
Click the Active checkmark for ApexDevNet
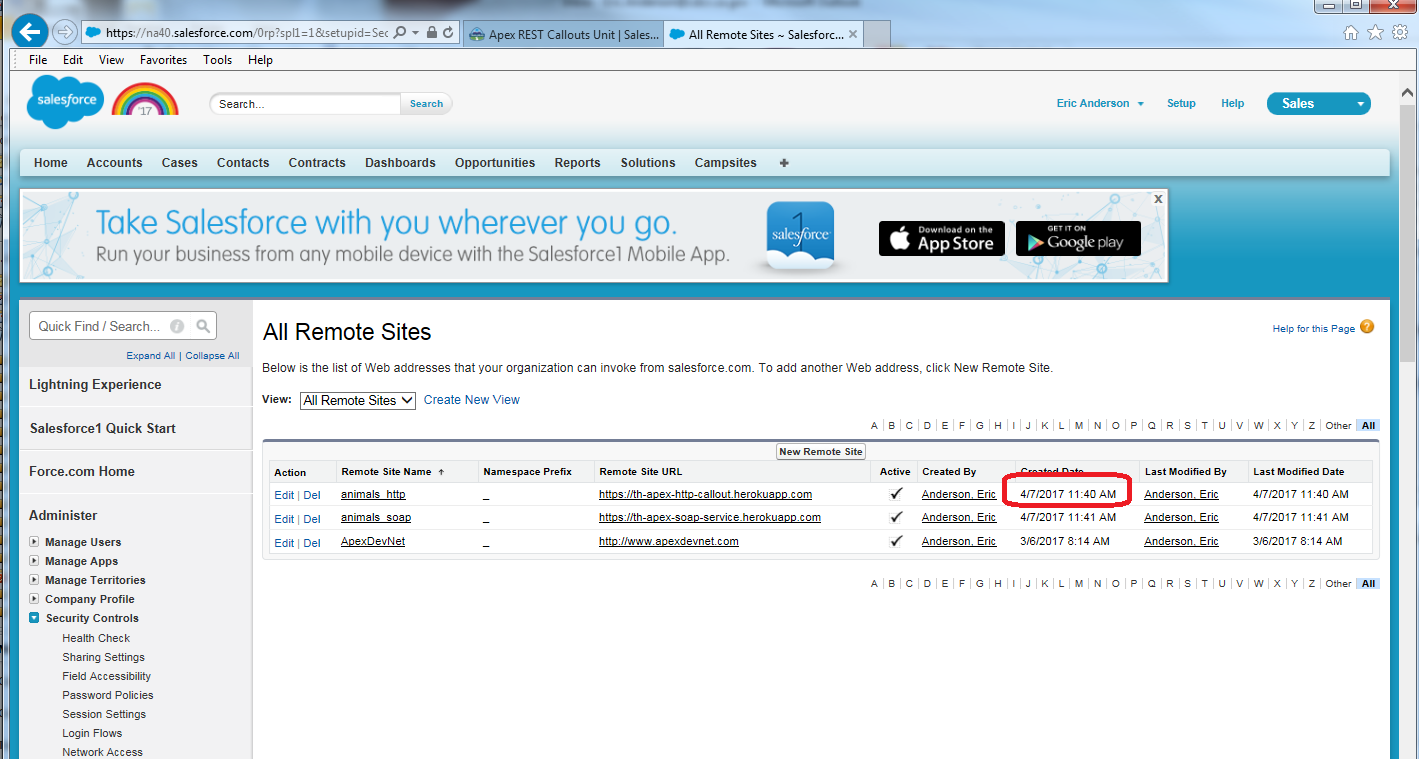pos(896,541)
